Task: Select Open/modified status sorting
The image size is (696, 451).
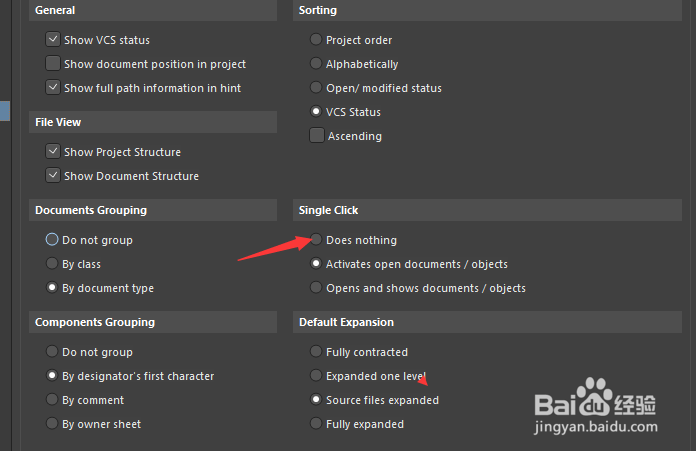Action: [316, 88]
